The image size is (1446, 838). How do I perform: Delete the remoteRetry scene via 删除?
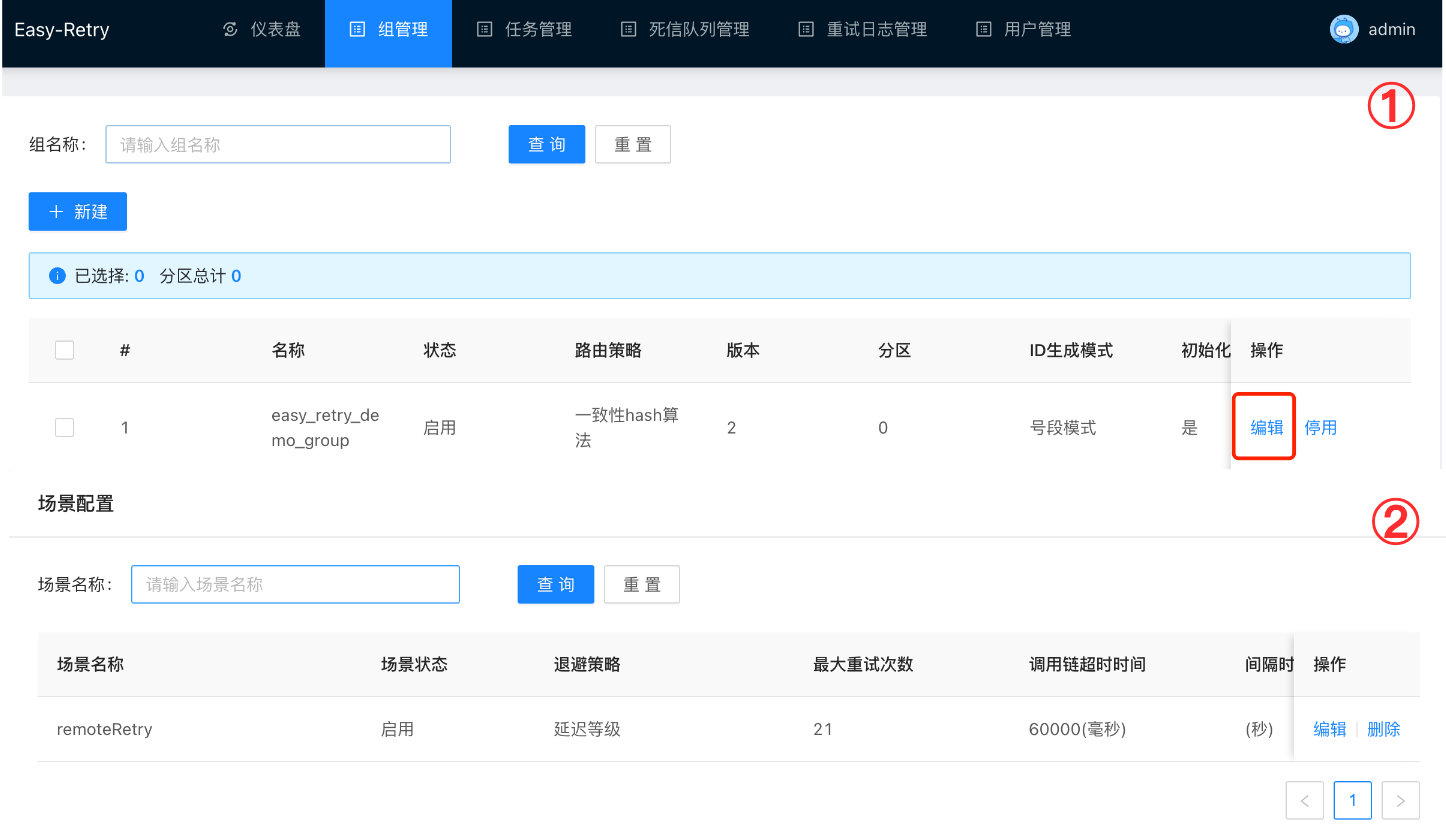tap(1383, 729)
